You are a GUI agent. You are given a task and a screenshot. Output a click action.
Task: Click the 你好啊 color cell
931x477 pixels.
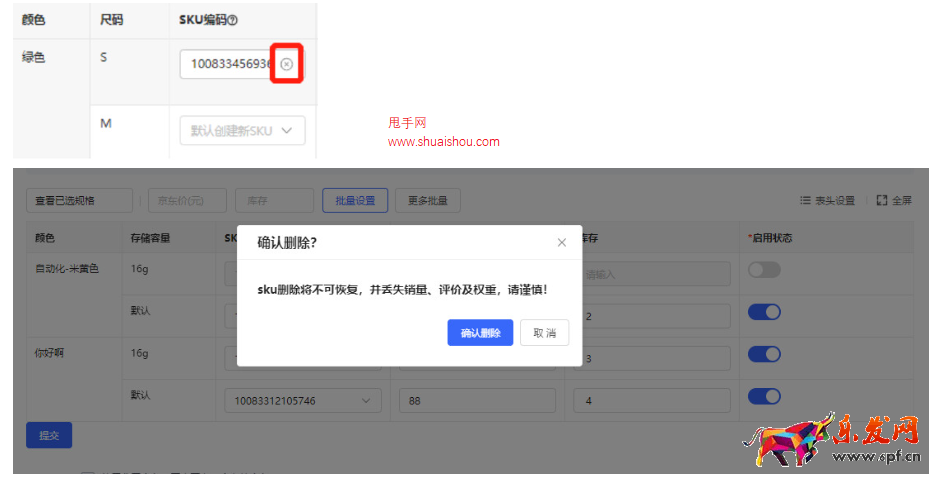coord(49,353)
